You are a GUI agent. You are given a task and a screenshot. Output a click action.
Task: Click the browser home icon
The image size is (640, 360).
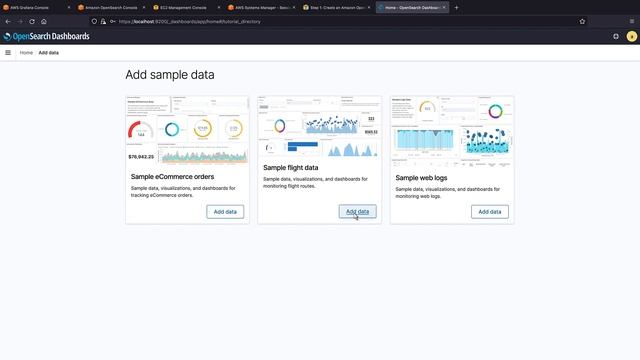click(44, 22)
